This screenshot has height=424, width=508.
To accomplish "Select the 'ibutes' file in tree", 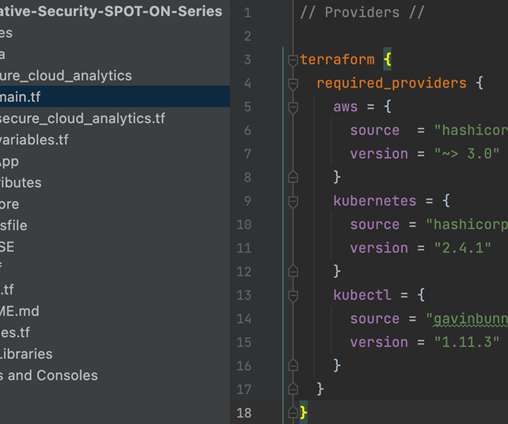I will tap(21, 183).
